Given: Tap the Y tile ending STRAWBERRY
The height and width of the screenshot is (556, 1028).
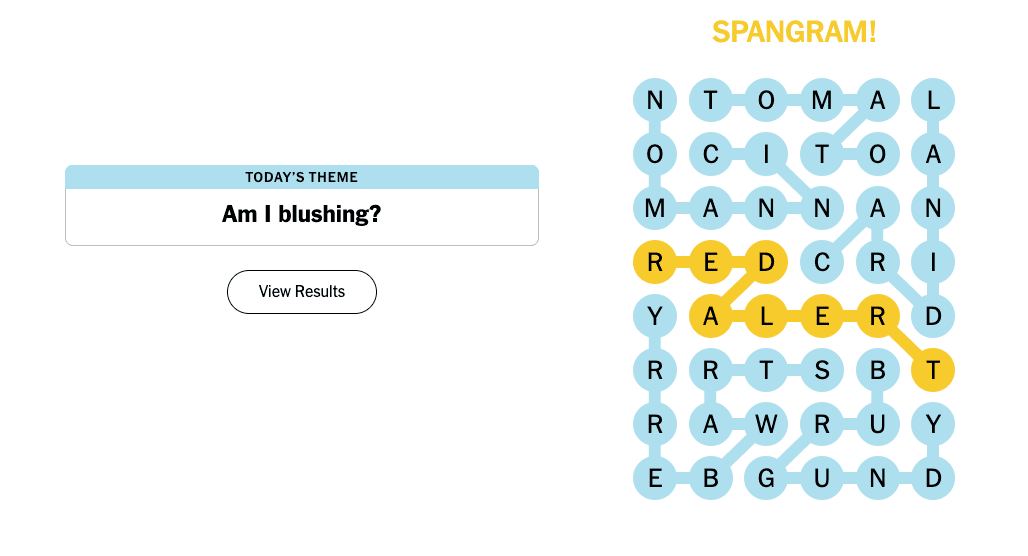Looking at the screenshot, I should tap(655, 317).
